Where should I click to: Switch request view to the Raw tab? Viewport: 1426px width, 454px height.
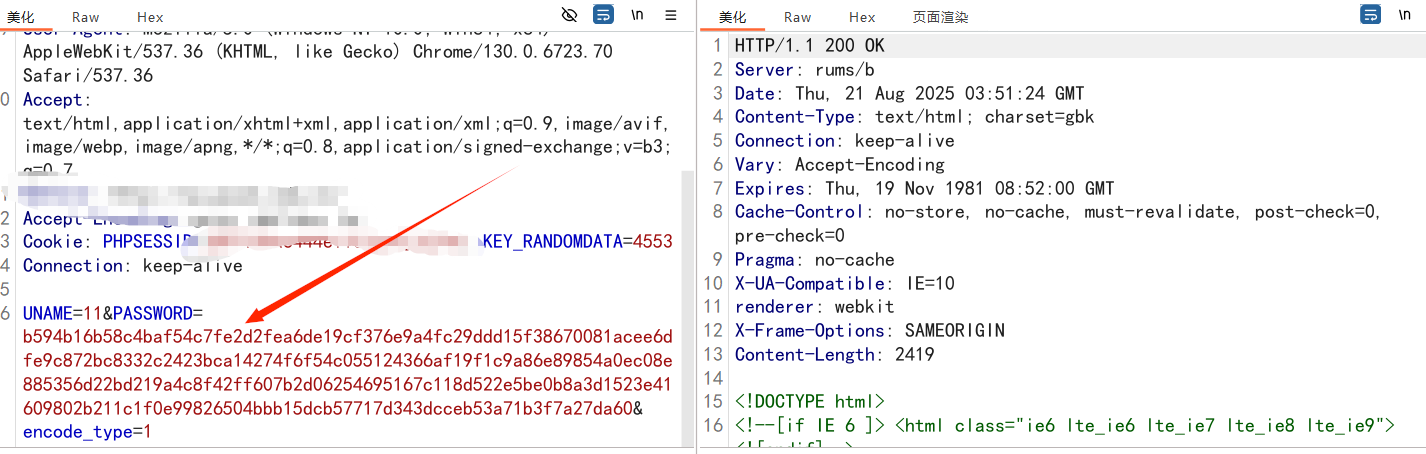point(85,17)
